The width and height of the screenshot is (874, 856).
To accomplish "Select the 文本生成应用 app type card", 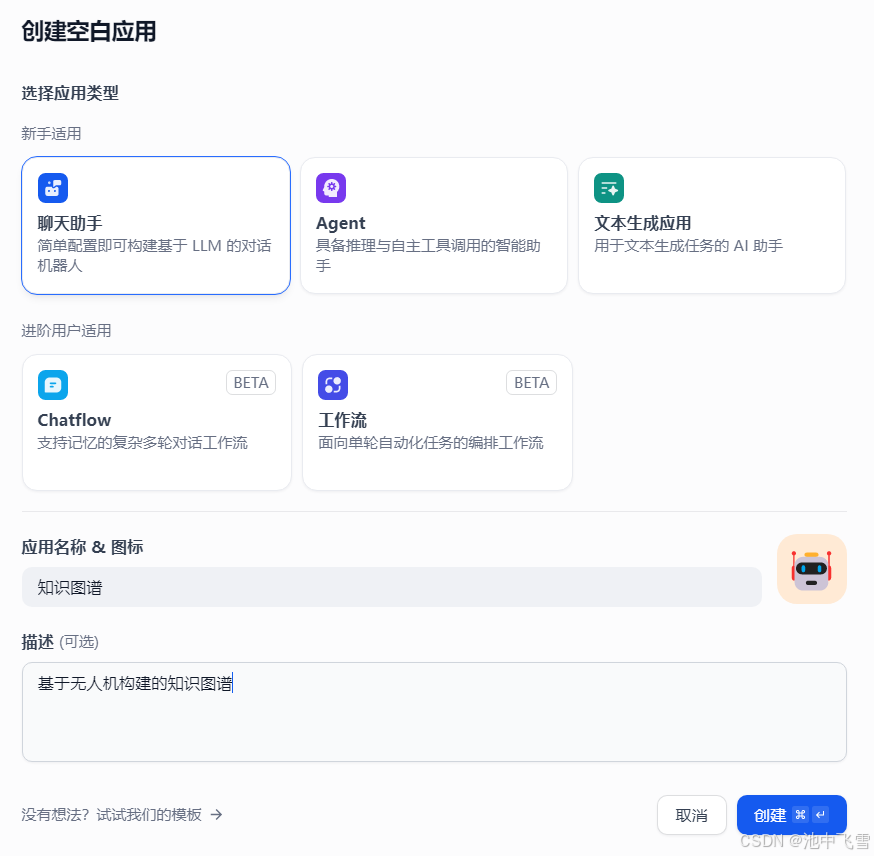I will click(x=712, y=225).
